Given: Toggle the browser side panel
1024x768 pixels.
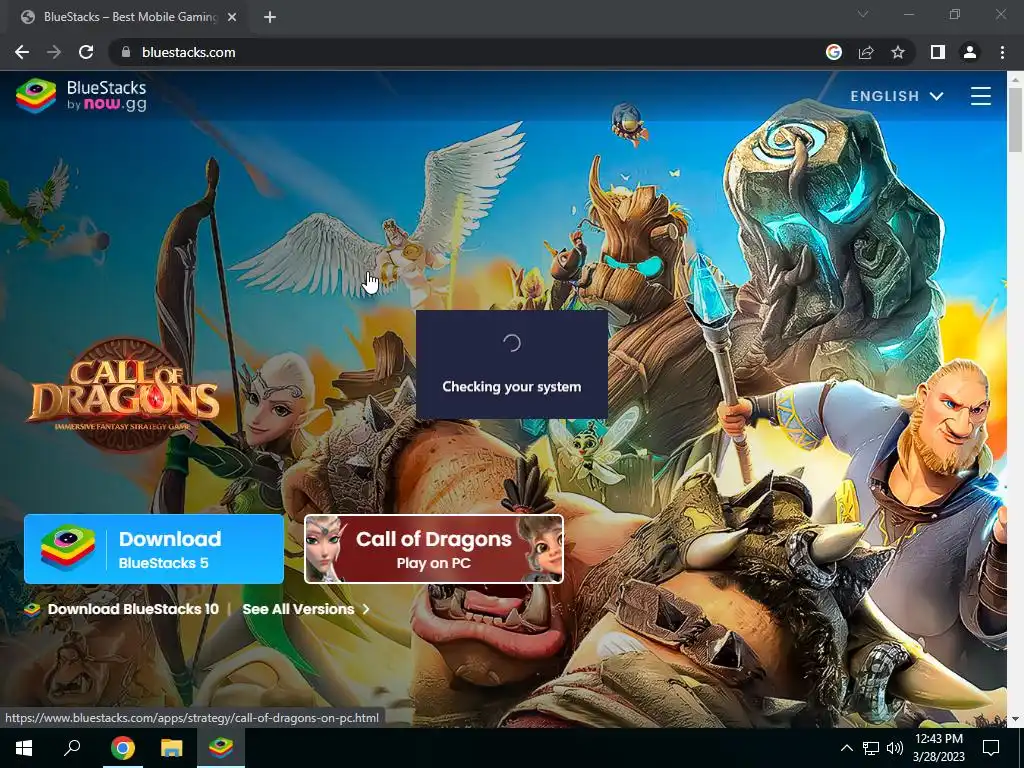Looking at the screenshot, I should pos(938,52).
